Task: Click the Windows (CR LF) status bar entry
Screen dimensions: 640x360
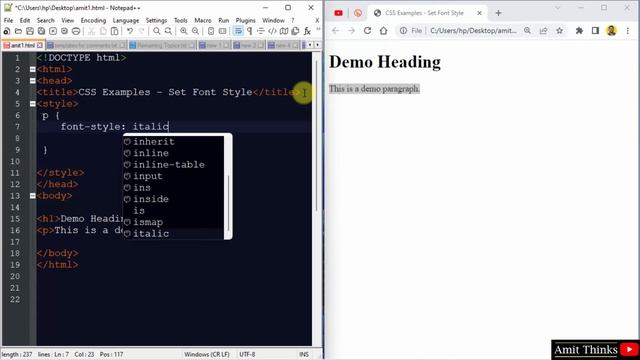Action: pos(207,354)
